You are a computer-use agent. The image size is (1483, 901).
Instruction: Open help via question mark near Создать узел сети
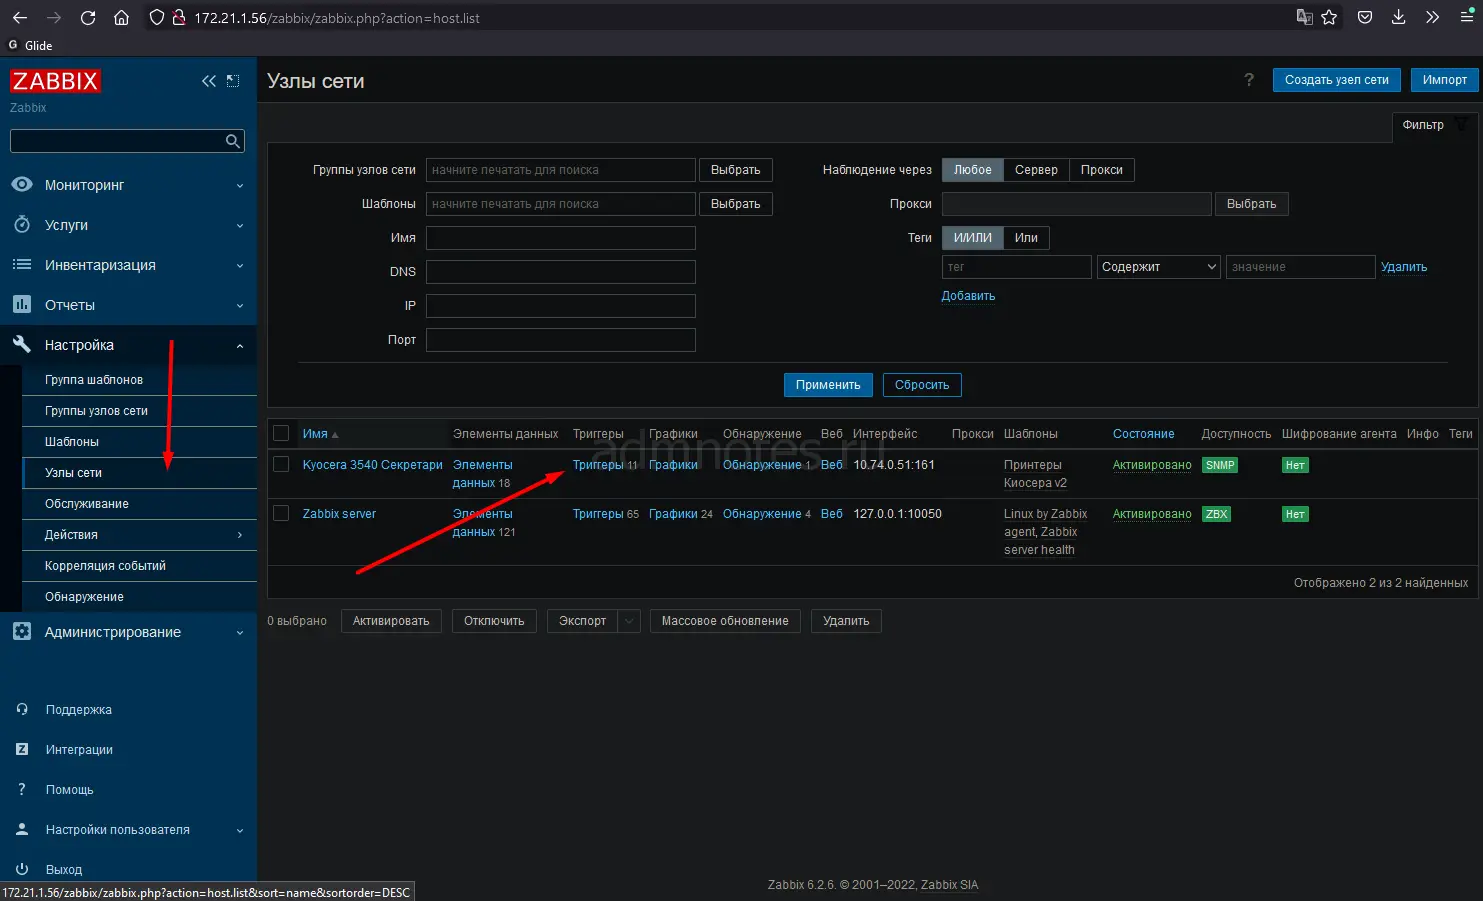point(1249,80)
